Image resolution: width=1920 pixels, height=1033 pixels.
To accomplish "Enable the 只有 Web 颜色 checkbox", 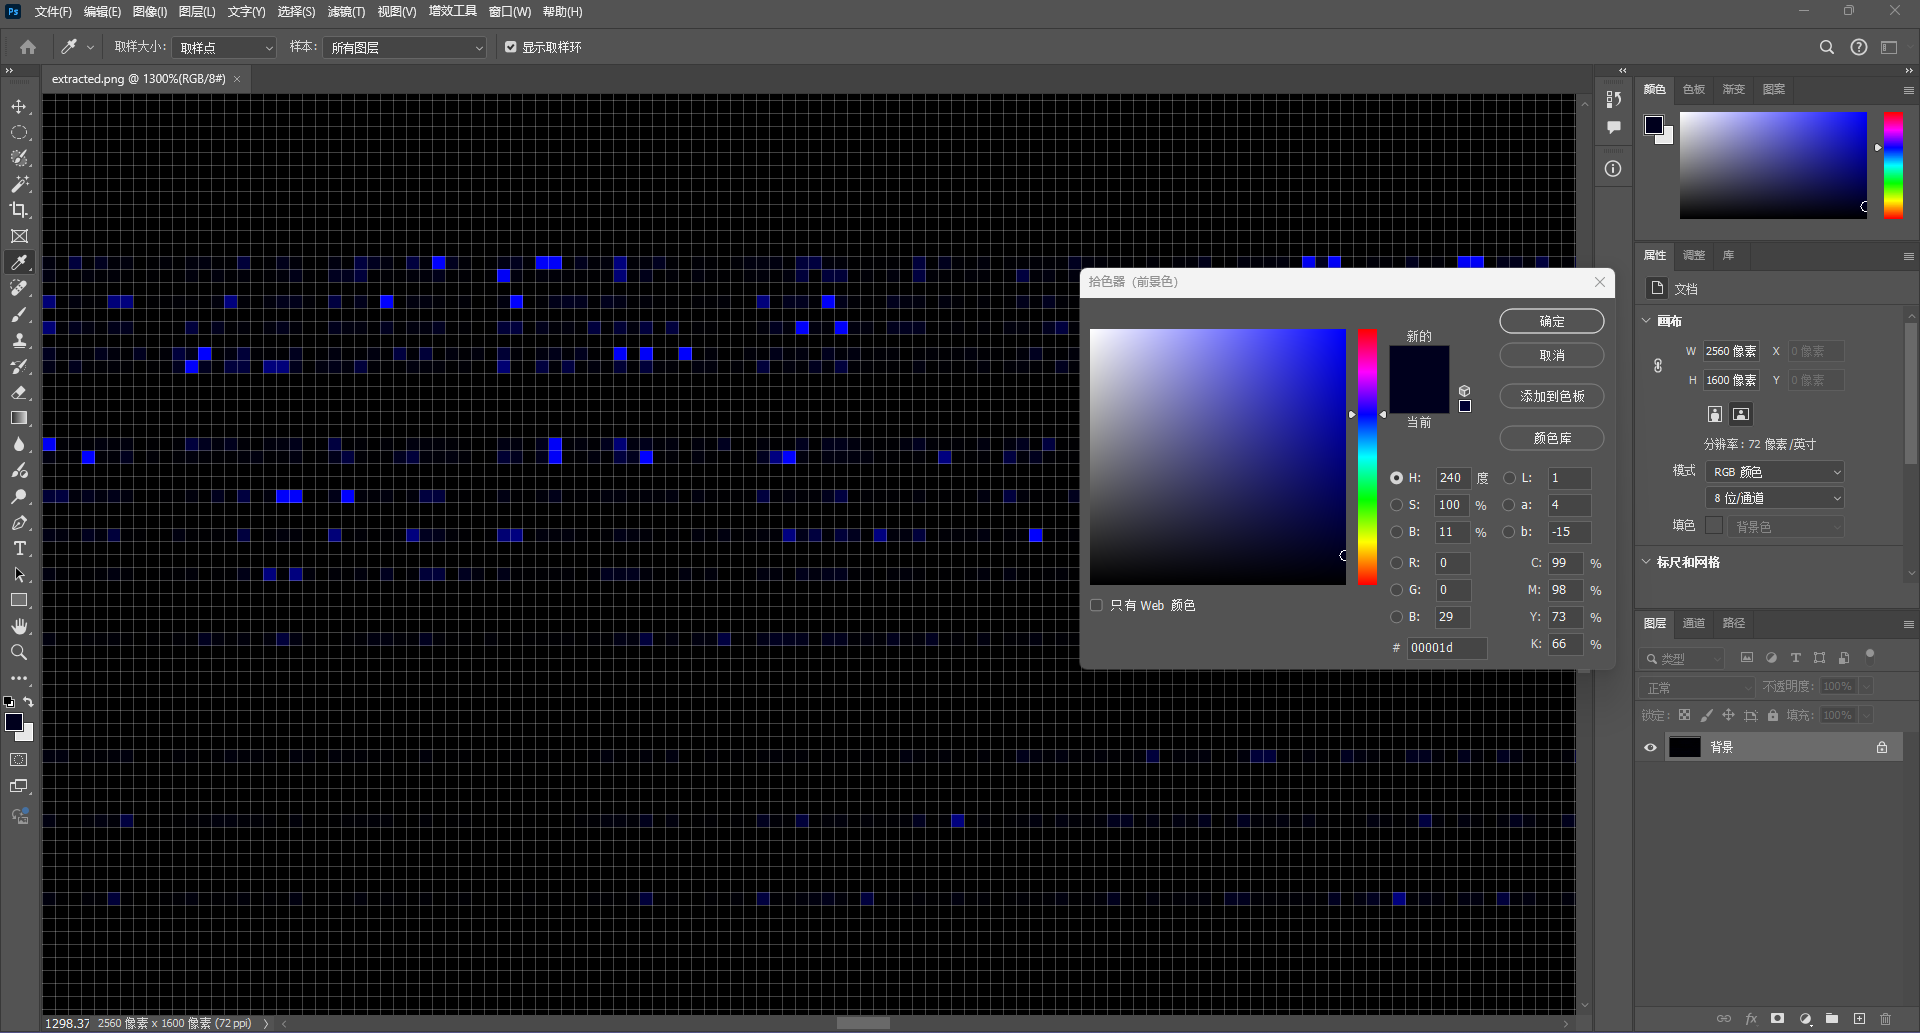I will tap(1097, 605).
